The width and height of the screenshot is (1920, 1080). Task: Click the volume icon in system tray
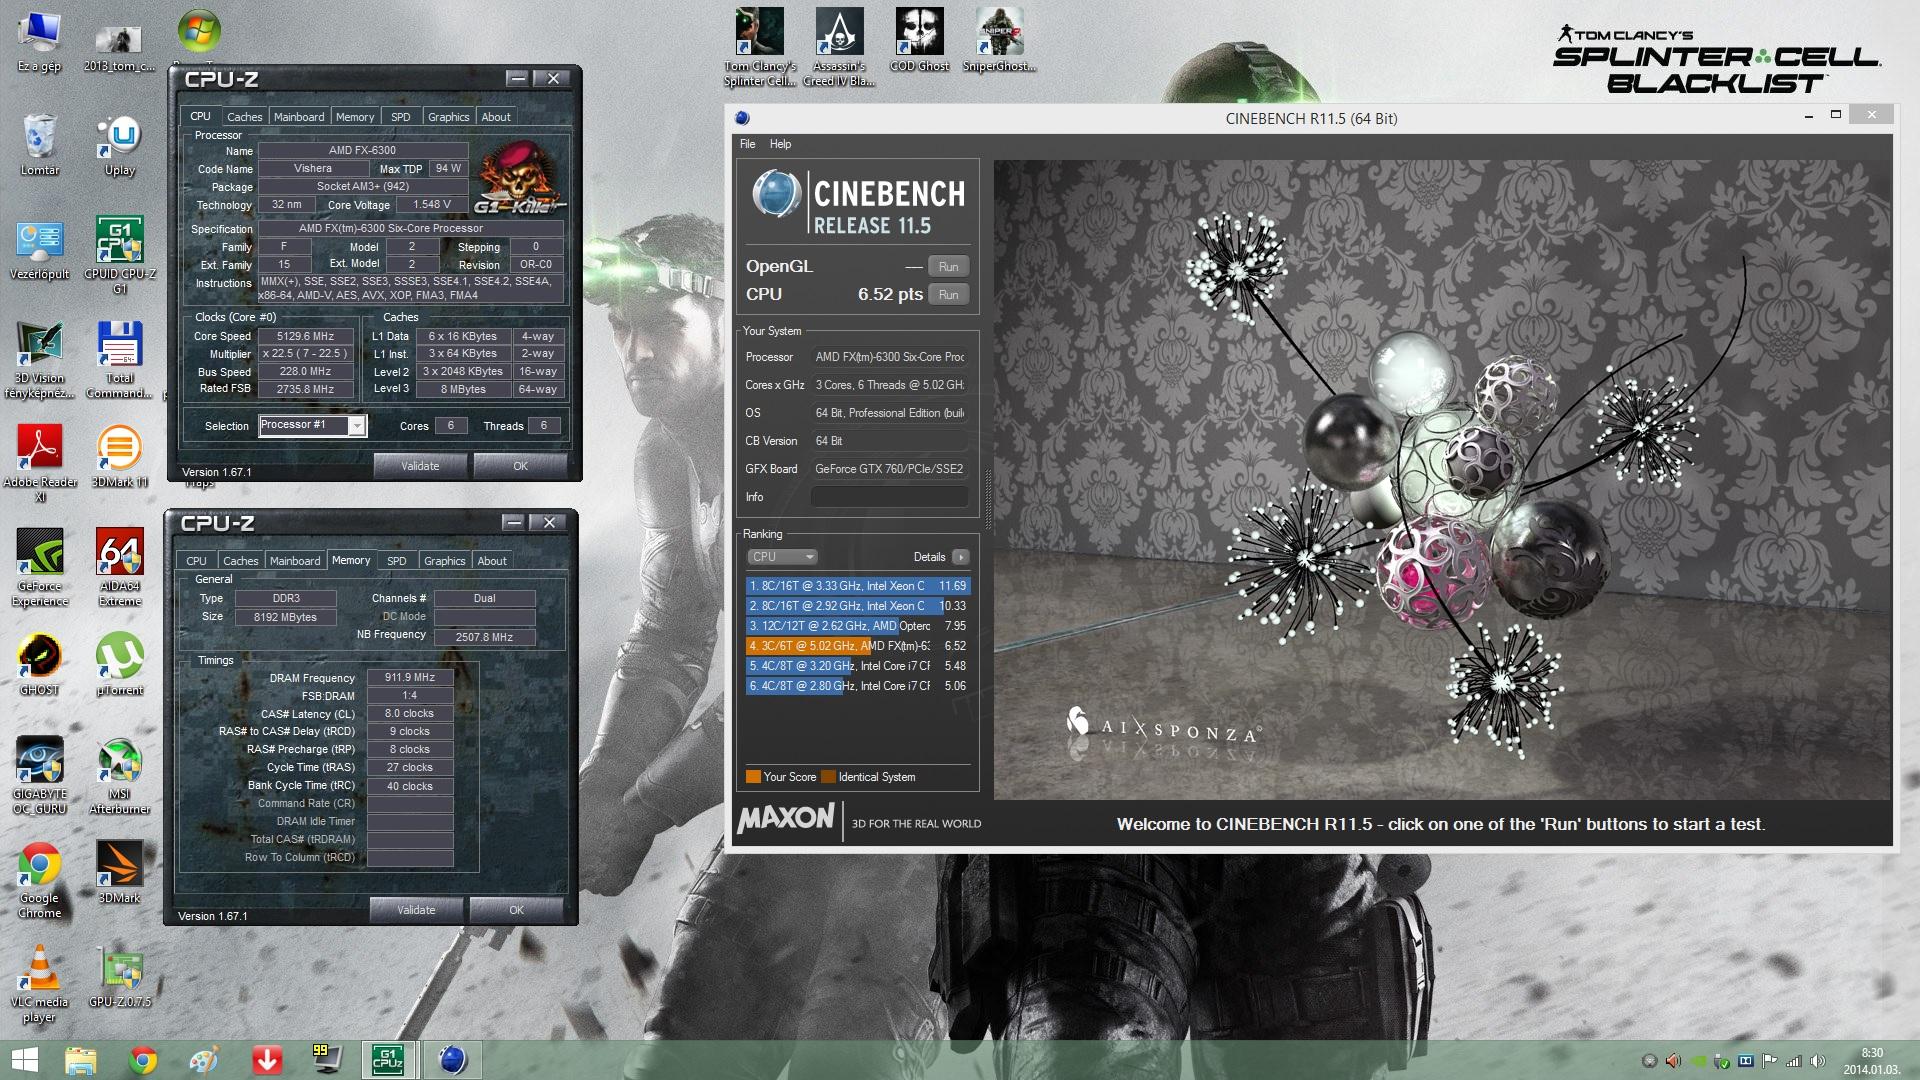coord(1817,1061)
